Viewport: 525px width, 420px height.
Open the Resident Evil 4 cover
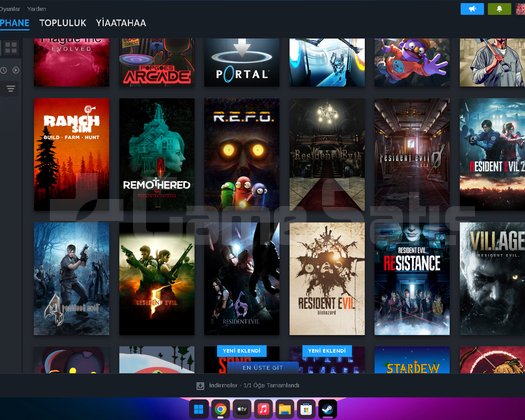point(72,279)
